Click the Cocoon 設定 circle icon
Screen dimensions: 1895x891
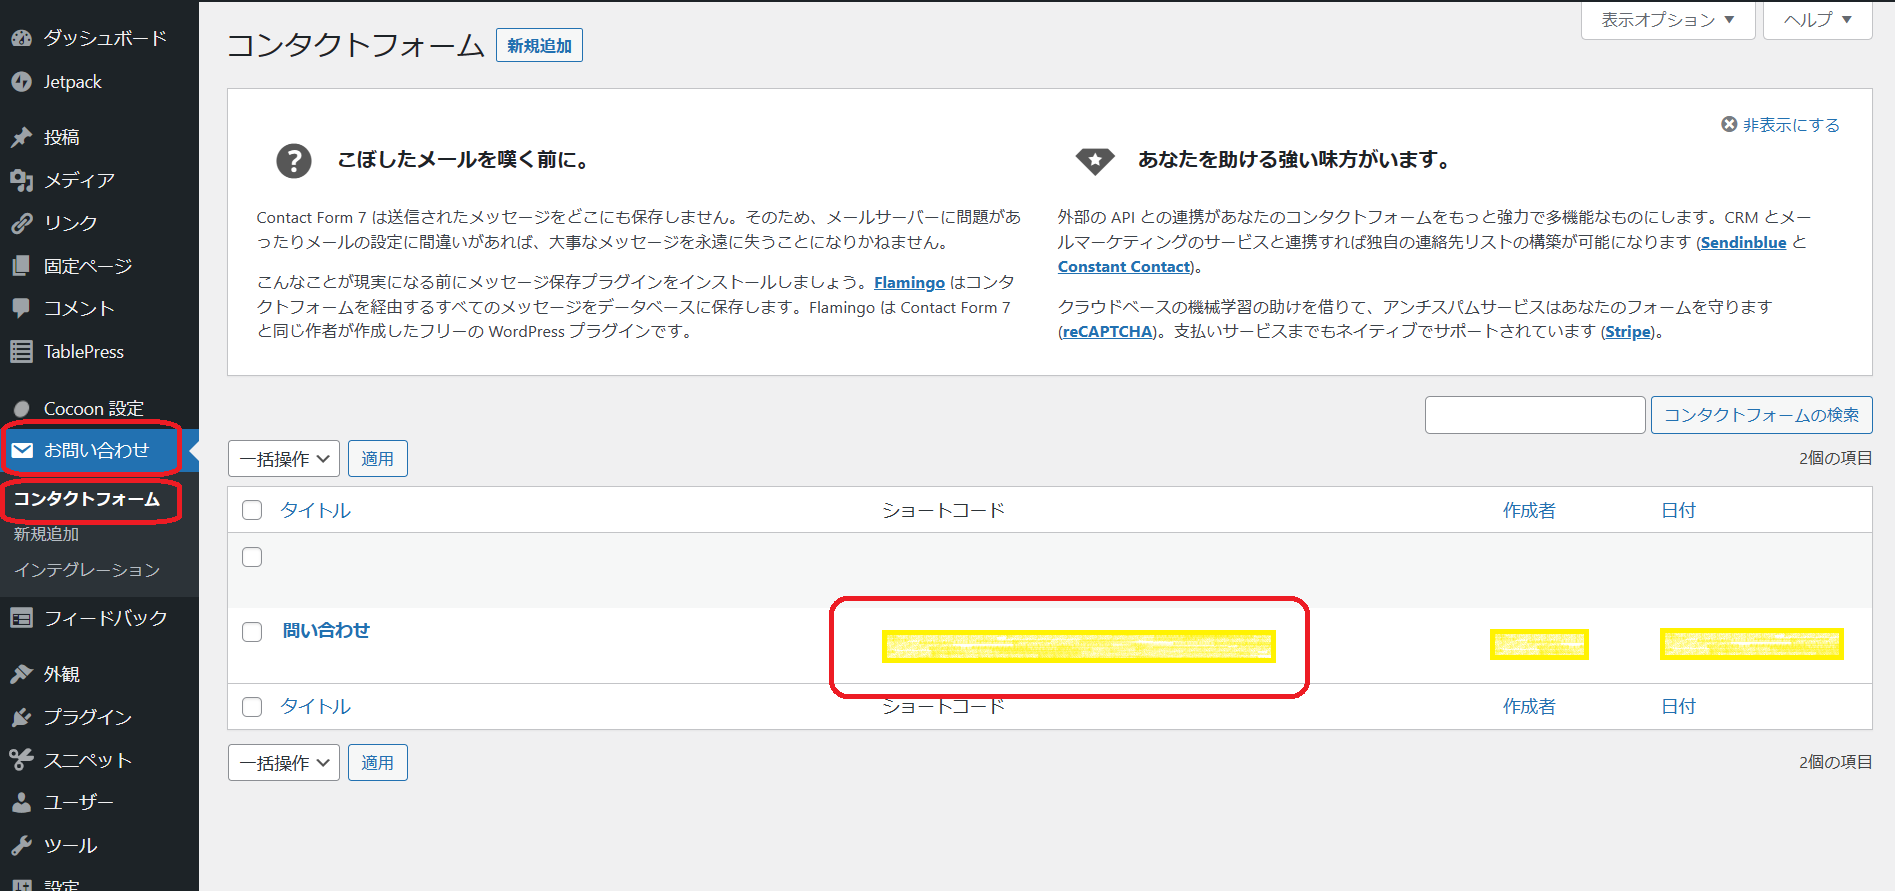coord(21,409)
